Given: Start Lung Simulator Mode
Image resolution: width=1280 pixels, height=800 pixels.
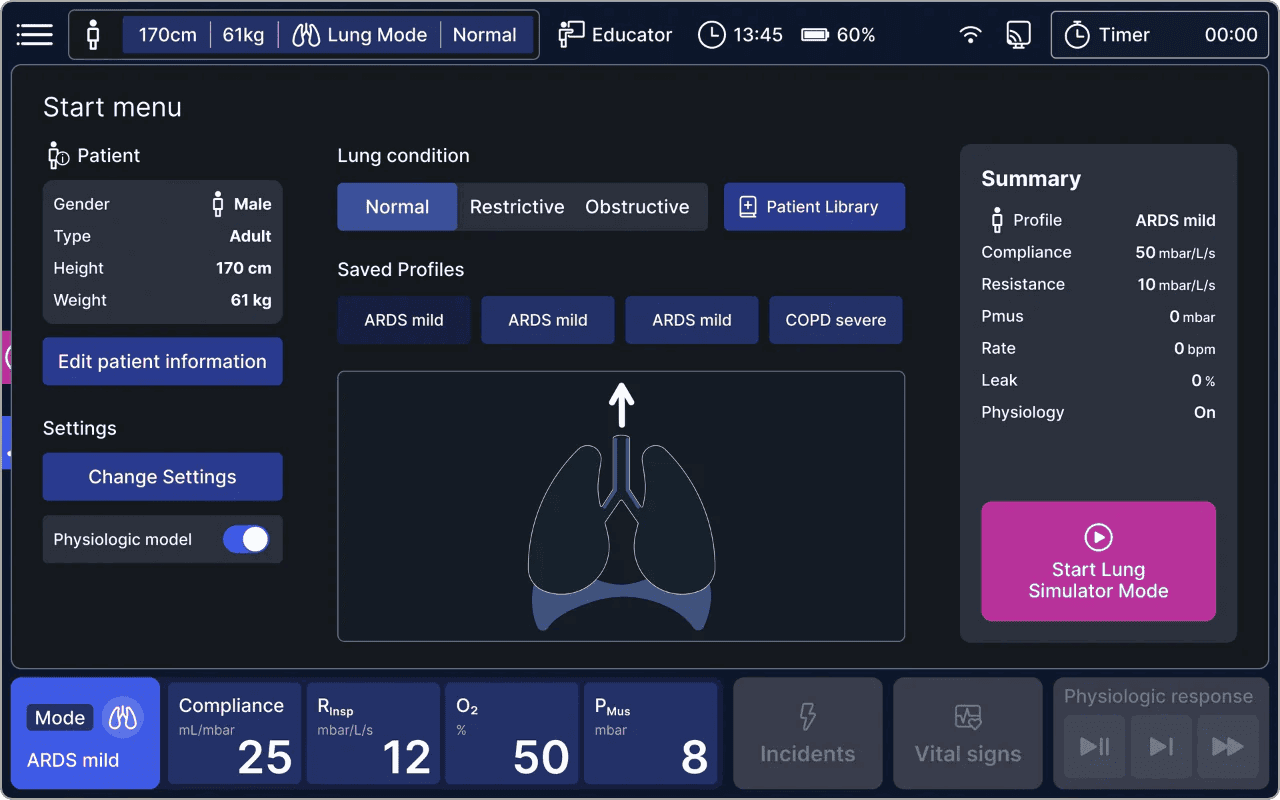Looking at the screenshot, I should pos(1098,562).
